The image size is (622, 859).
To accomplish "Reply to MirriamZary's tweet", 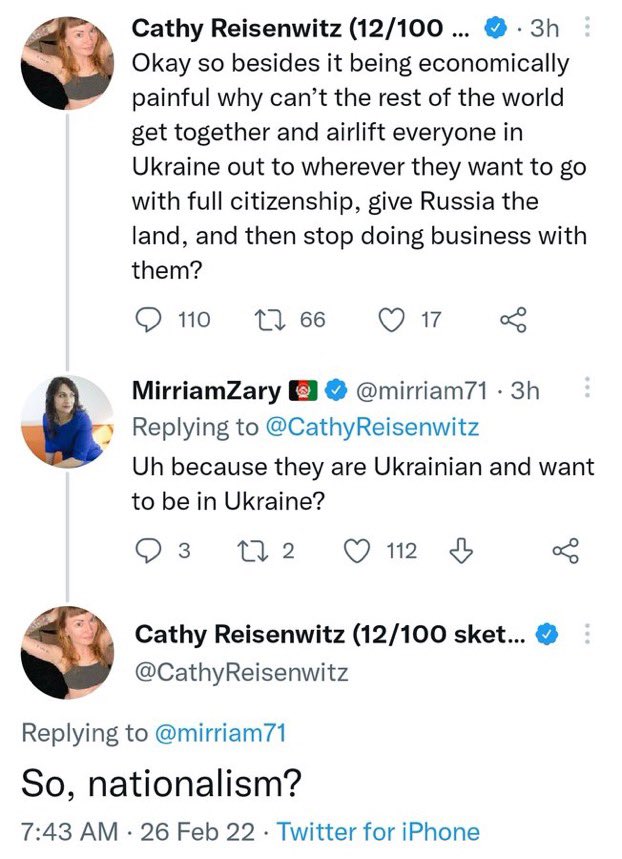I will click(147, 550).
